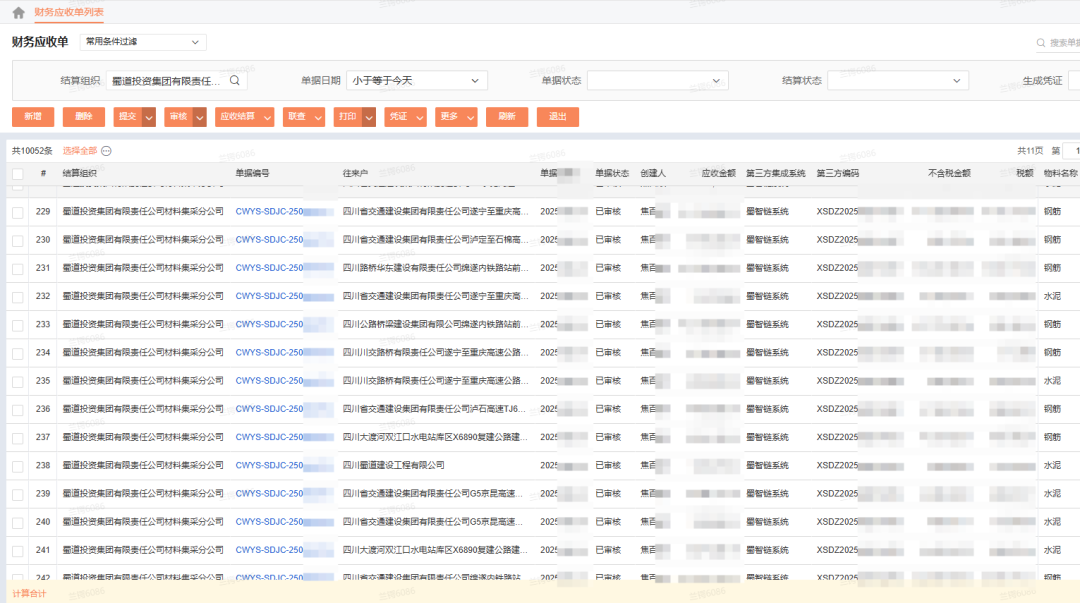Tick the checkbox for row 236
The image size is (1080, 603).
click(18, 410)
